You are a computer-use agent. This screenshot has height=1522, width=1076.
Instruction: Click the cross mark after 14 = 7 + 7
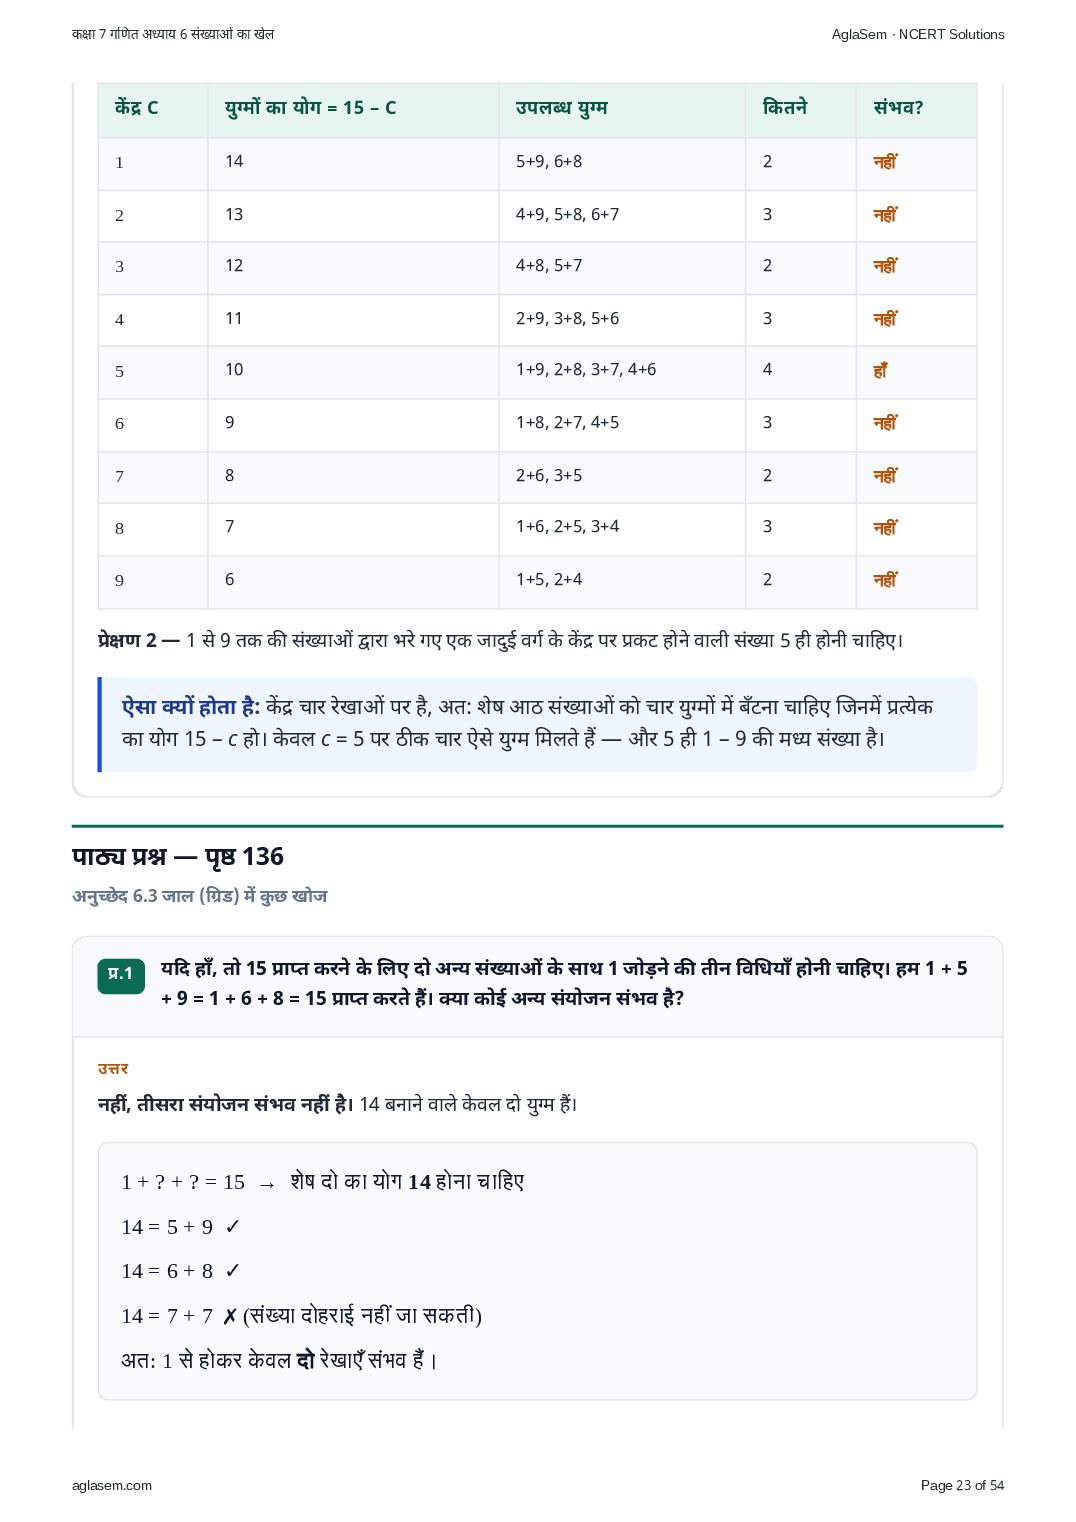tap(230, 1316)
